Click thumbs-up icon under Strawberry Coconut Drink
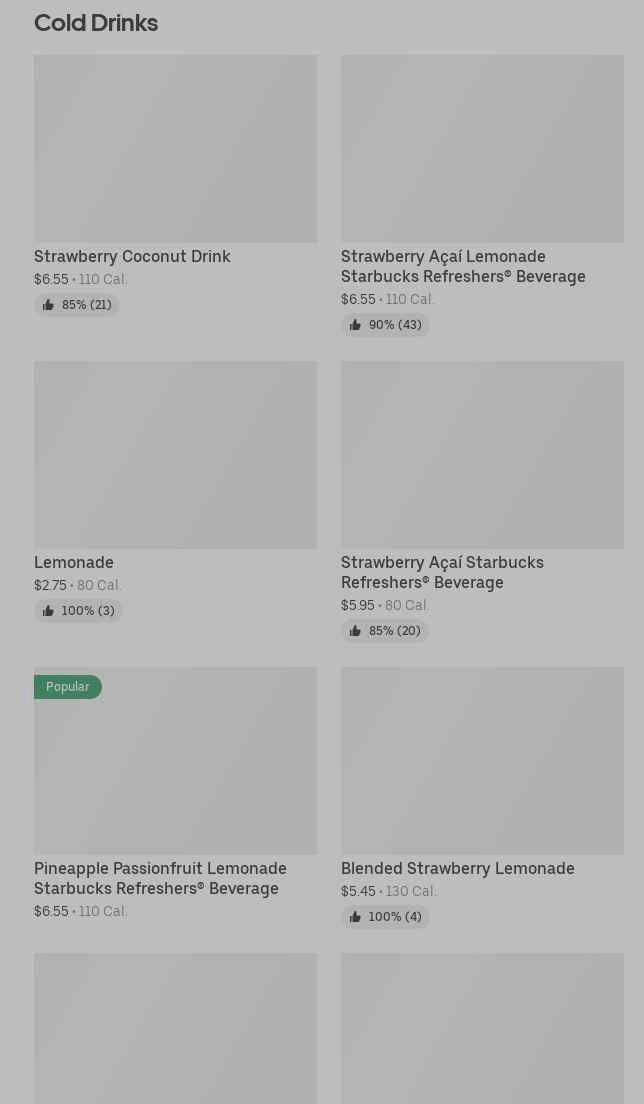Image resolution: width=644 pixels, height=1104 pixels. [48, 305]
